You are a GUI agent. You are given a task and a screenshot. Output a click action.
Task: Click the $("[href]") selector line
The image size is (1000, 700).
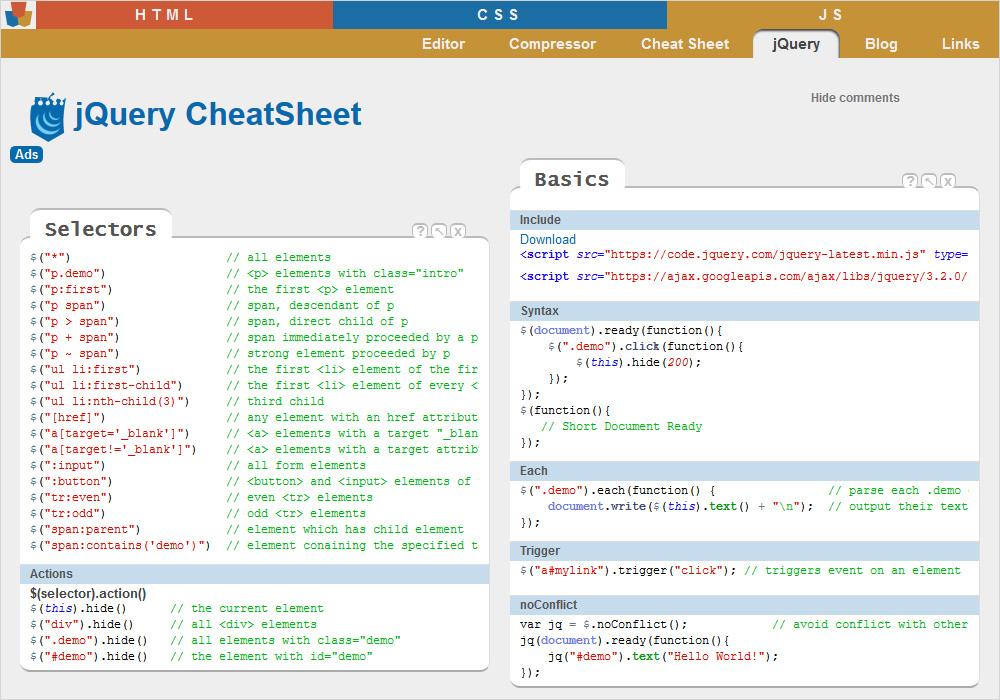(x=254, y=417)
